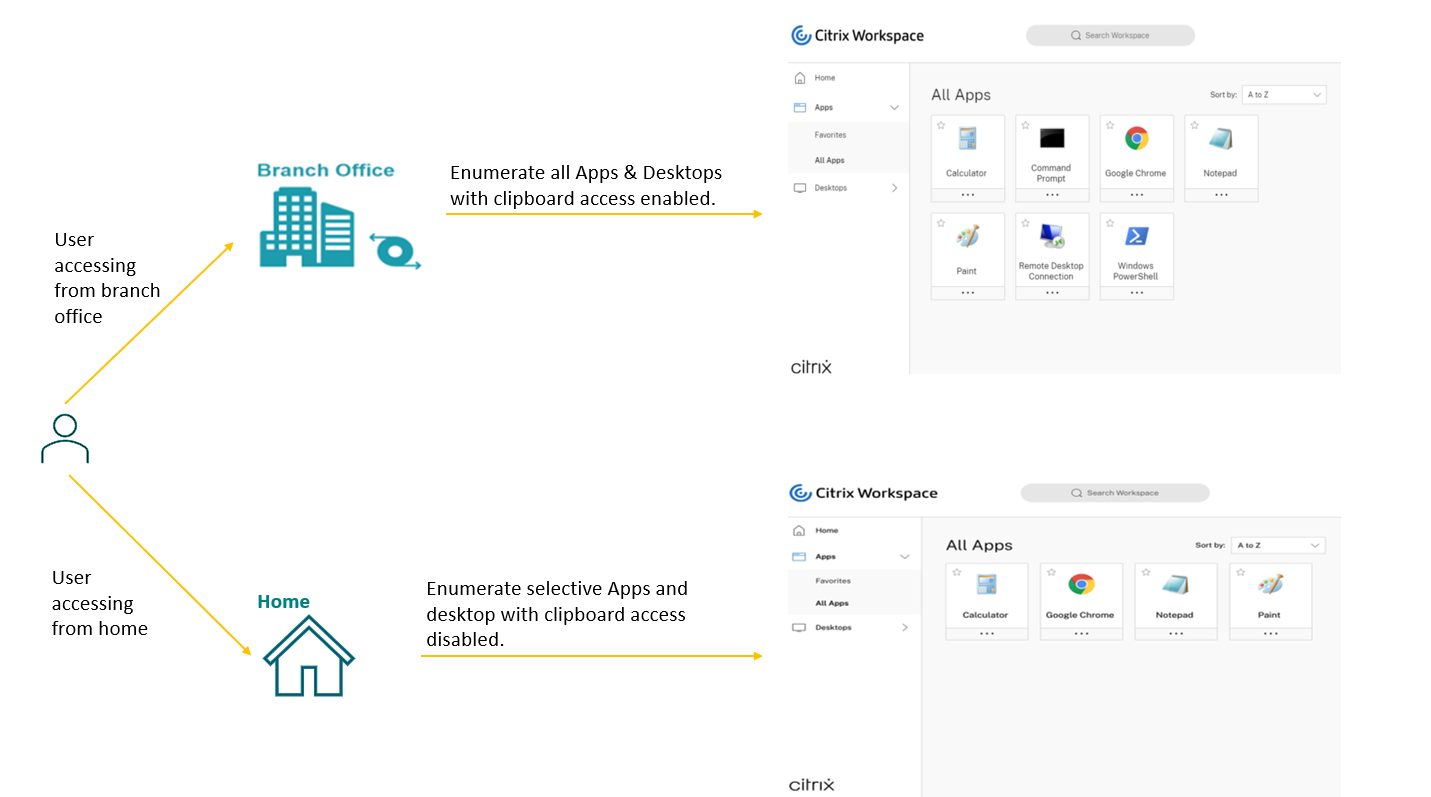Image resolution: width=1431 pixels, height=797 pixels.
Task: Click the All Apps sidebar entry
Action: [829, 160]
